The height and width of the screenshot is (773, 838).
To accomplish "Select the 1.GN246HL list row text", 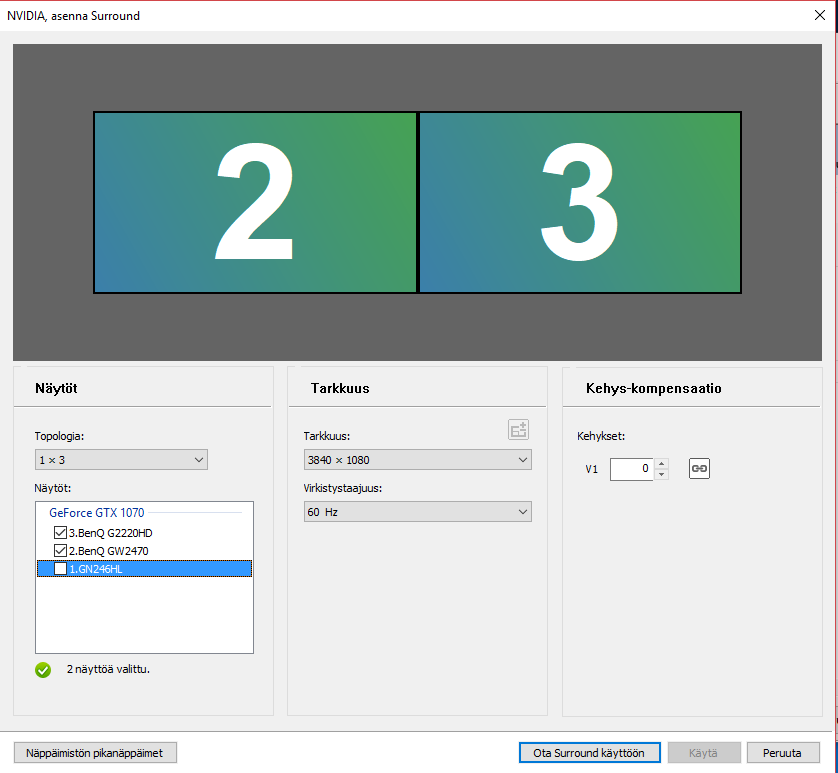I will 96,569.
